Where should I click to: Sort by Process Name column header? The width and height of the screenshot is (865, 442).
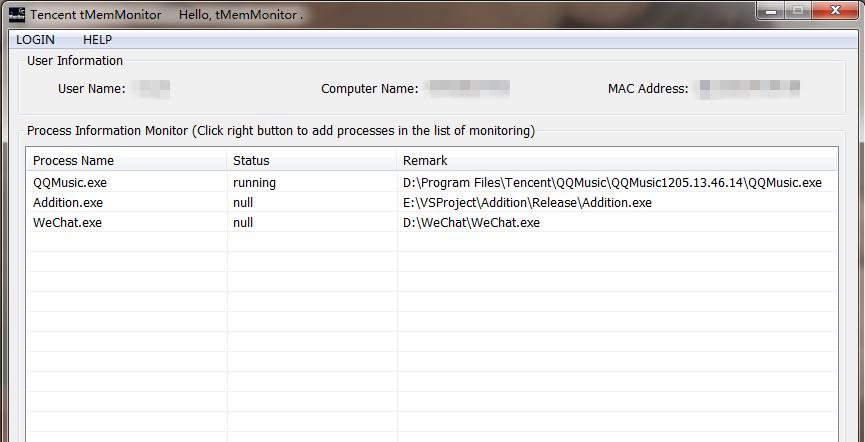(126, 161)
